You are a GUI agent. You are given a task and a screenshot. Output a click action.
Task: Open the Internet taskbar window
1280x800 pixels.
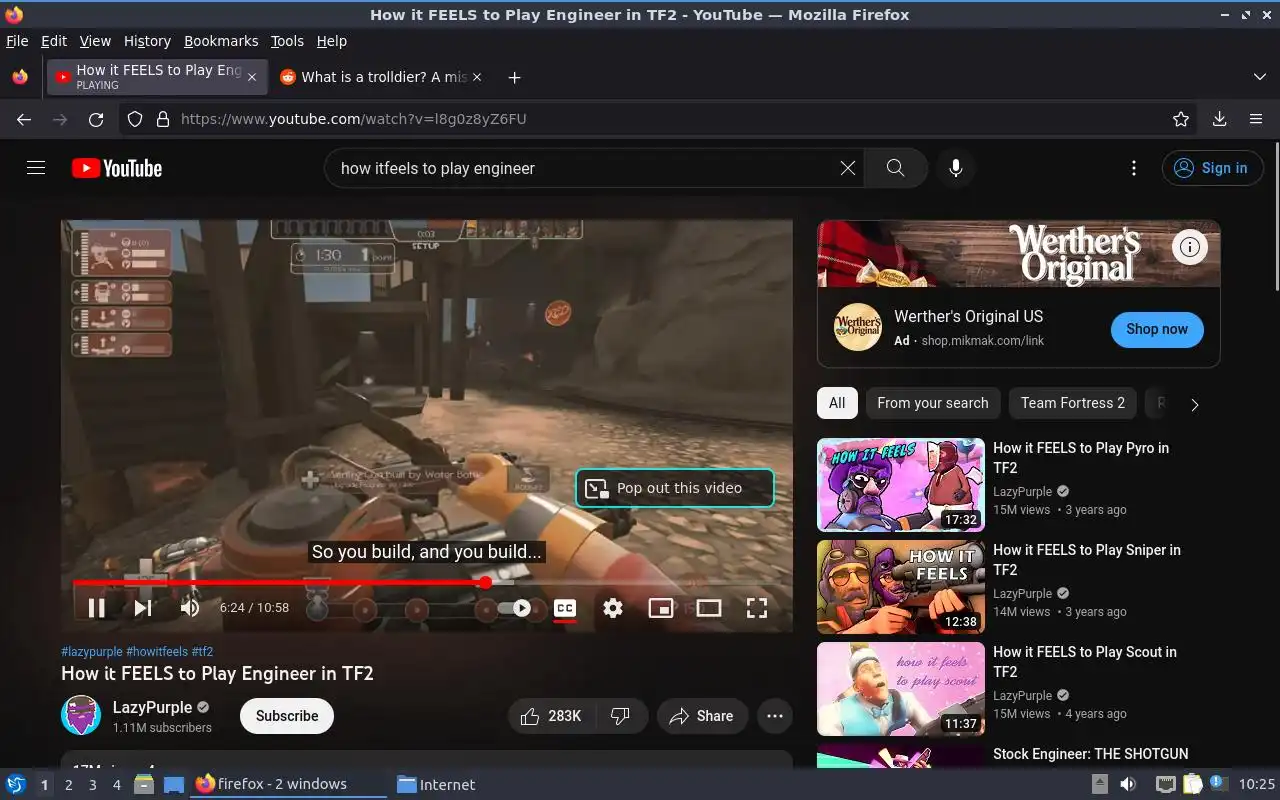point(436,785)
